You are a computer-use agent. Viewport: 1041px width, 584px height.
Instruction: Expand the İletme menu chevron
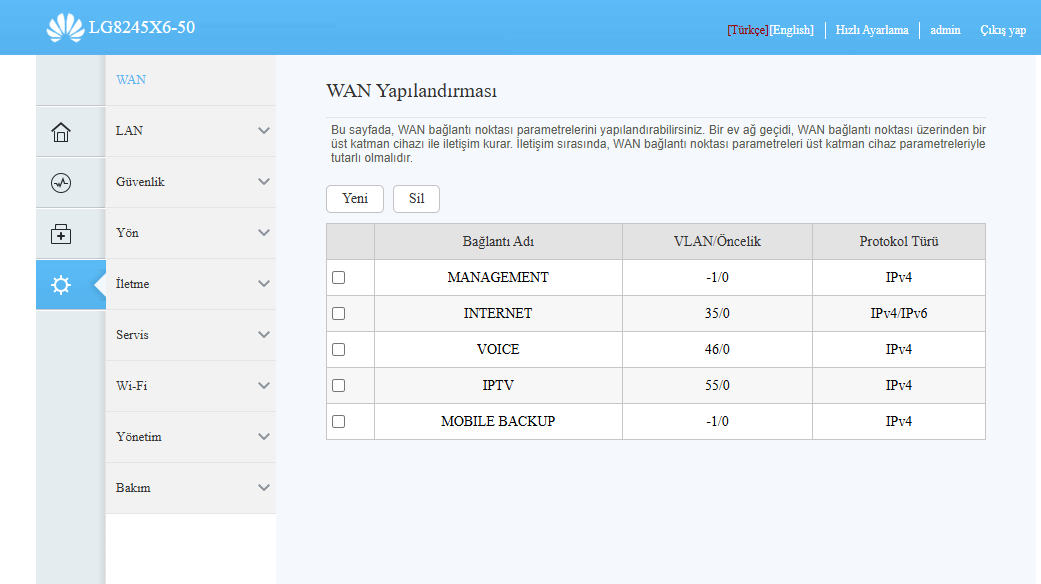point(264,284)
